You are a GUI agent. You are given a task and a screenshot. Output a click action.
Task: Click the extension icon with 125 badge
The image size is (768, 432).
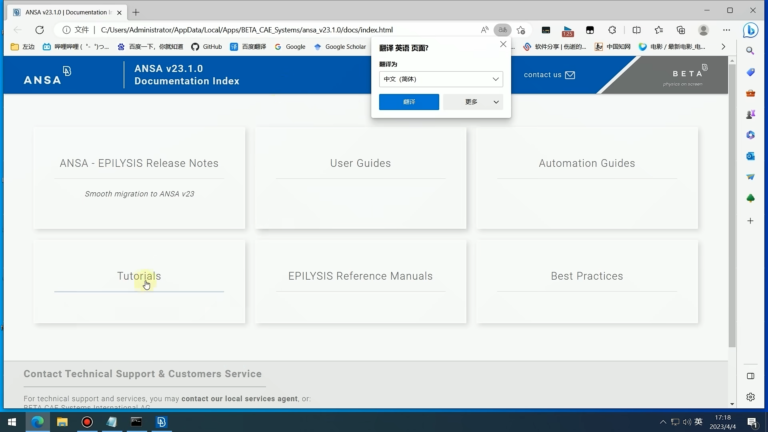[x=568, y=31]
